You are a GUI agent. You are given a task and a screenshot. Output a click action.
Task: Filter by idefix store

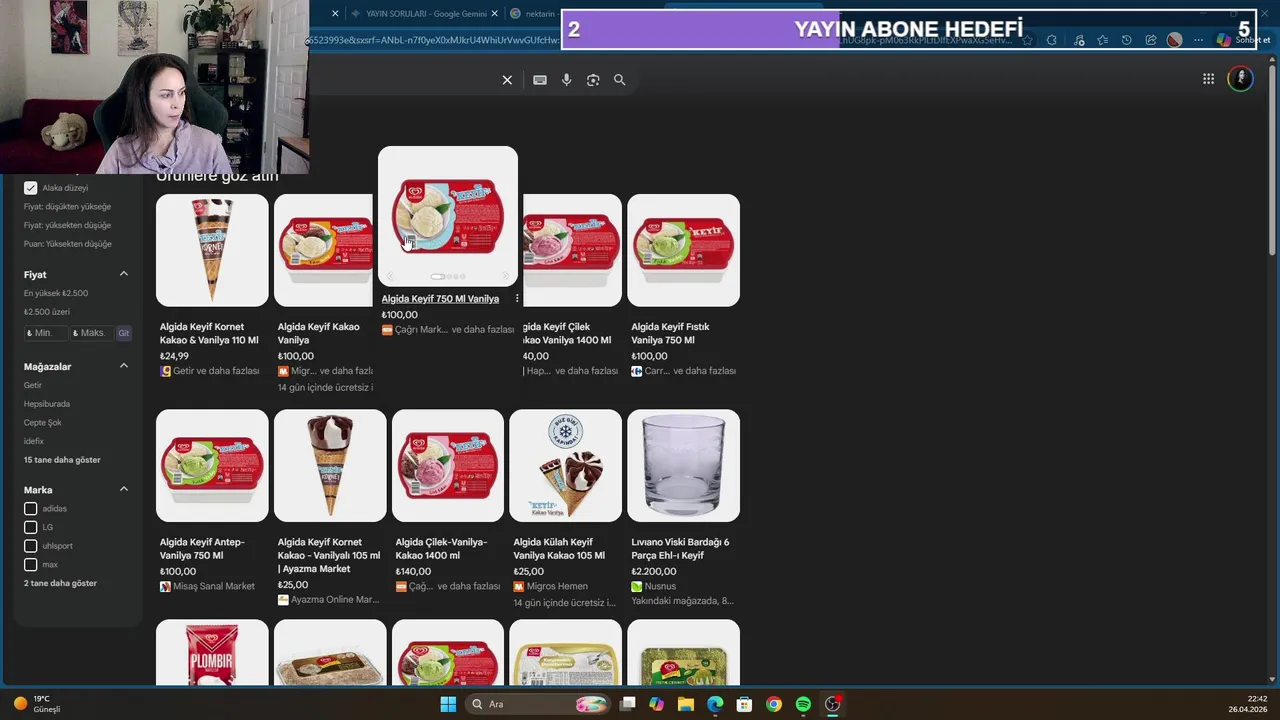34,441
